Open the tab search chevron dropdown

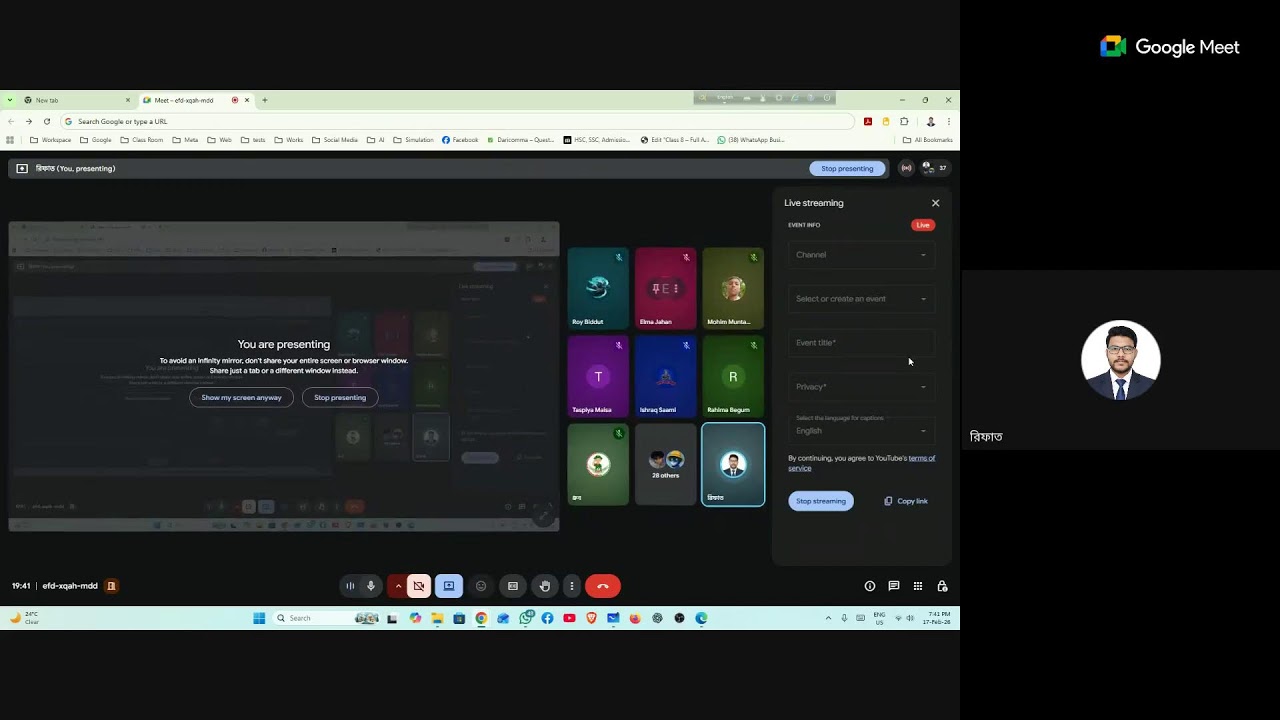[x=10, y=100]
